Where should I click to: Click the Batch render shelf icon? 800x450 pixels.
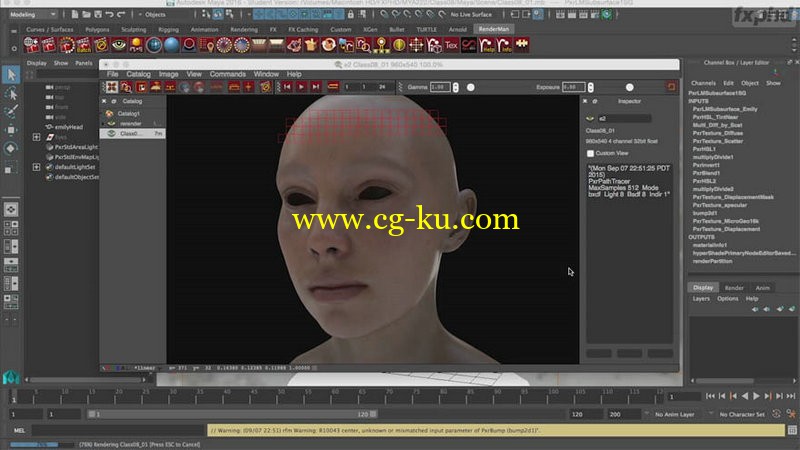(x=84, y=45)
